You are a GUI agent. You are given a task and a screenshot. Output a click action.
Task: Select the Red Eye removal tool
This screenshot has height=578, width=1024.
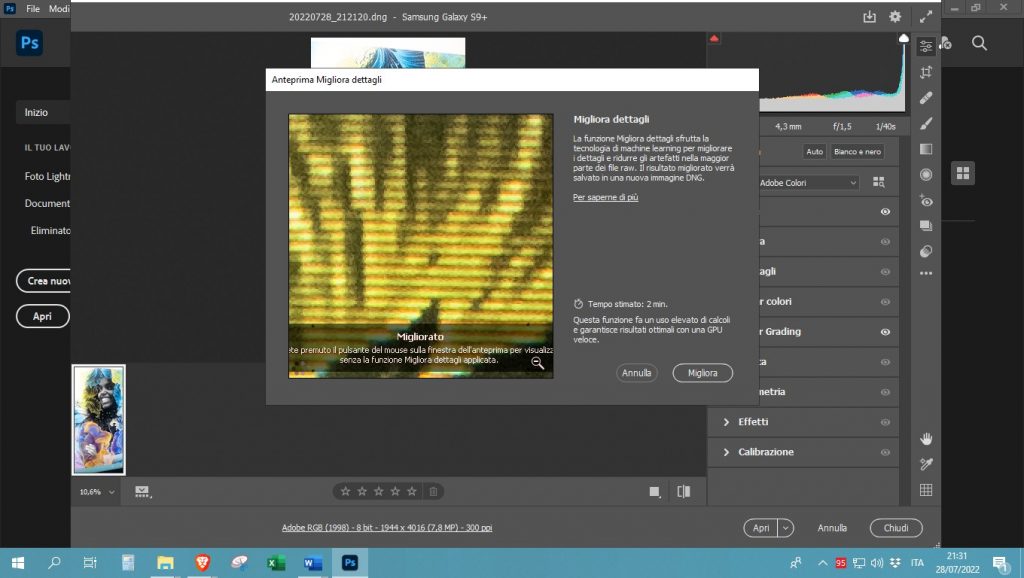926,201
